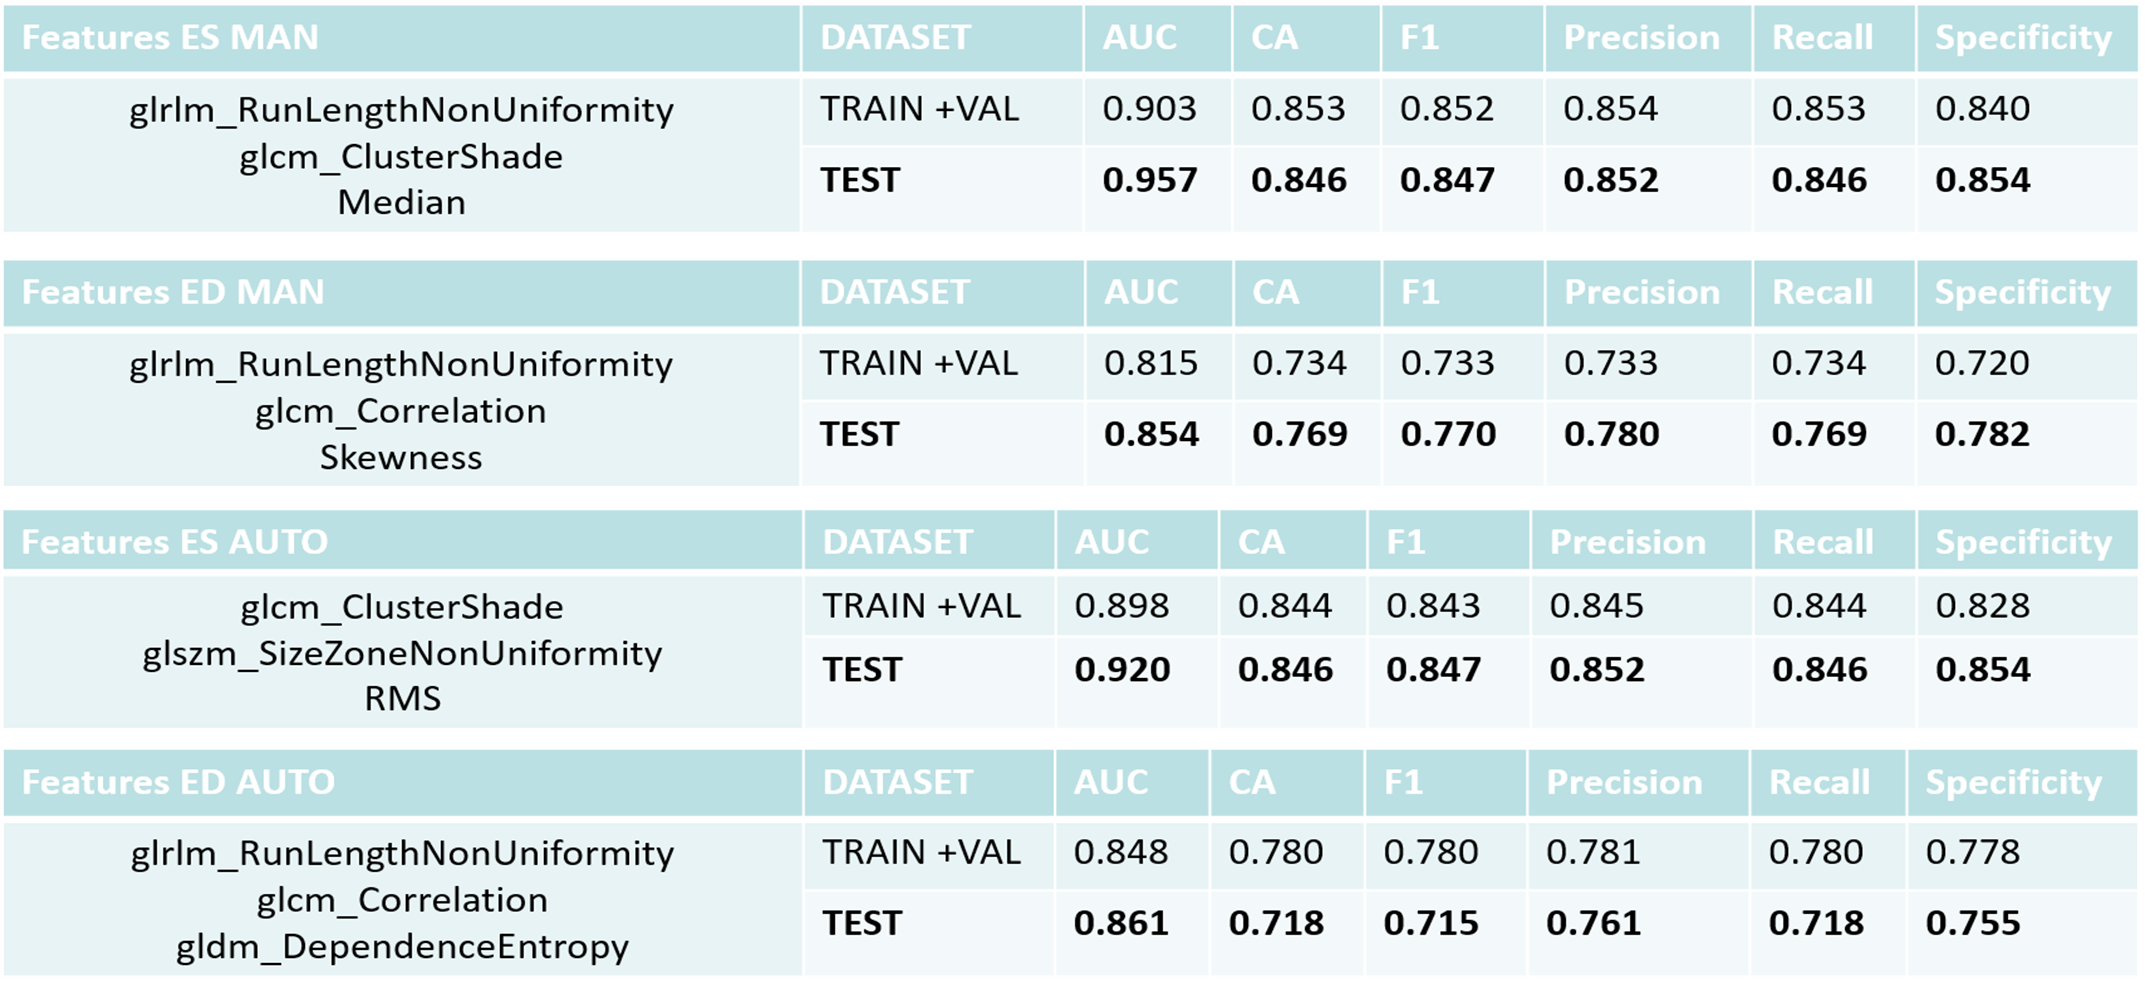Click the TEST AUC value 0.920
The image size is (2145, 992).
tap(1122, 669)
